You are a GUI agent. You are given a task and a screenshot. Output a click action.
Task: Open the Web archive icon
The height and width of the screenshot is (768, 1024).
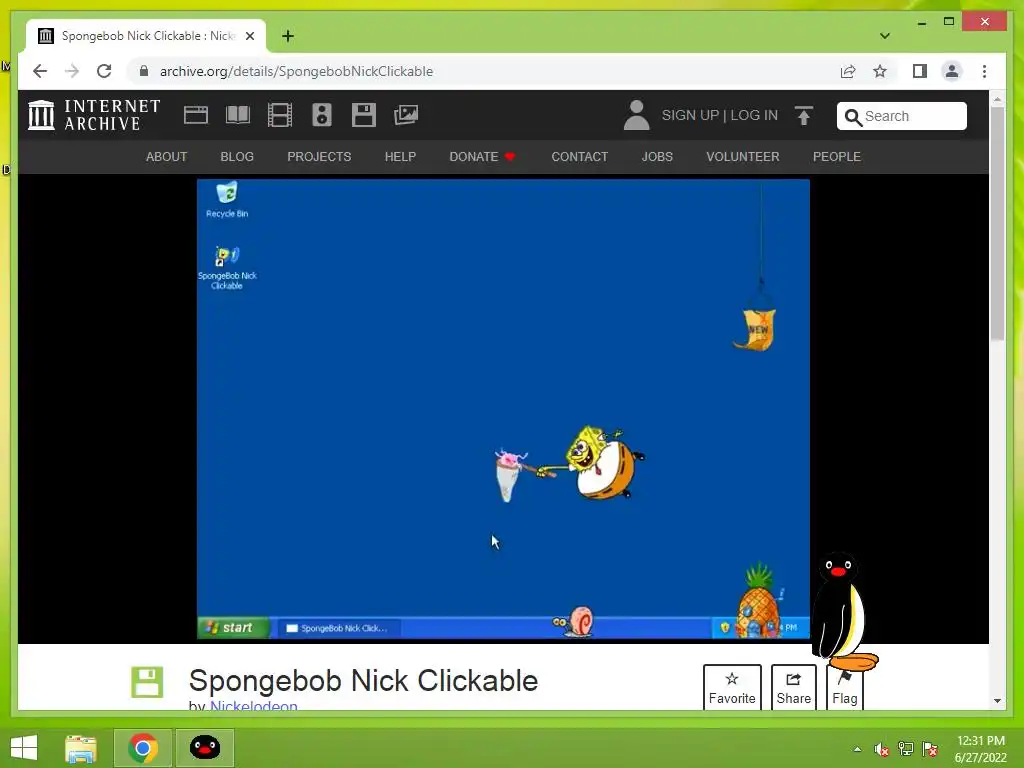[x=195, y=116]
